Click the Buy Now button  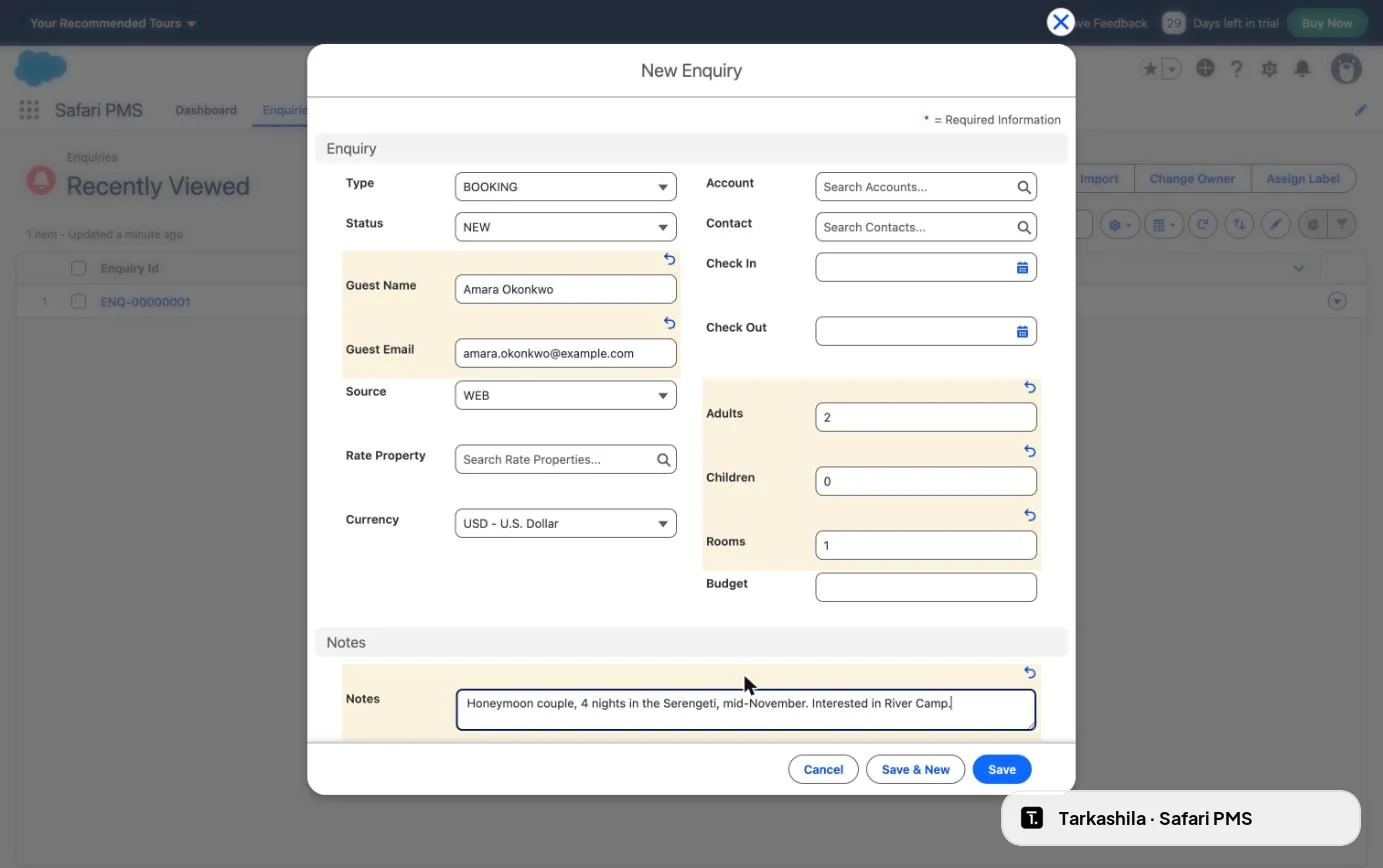click(1327, 23)
